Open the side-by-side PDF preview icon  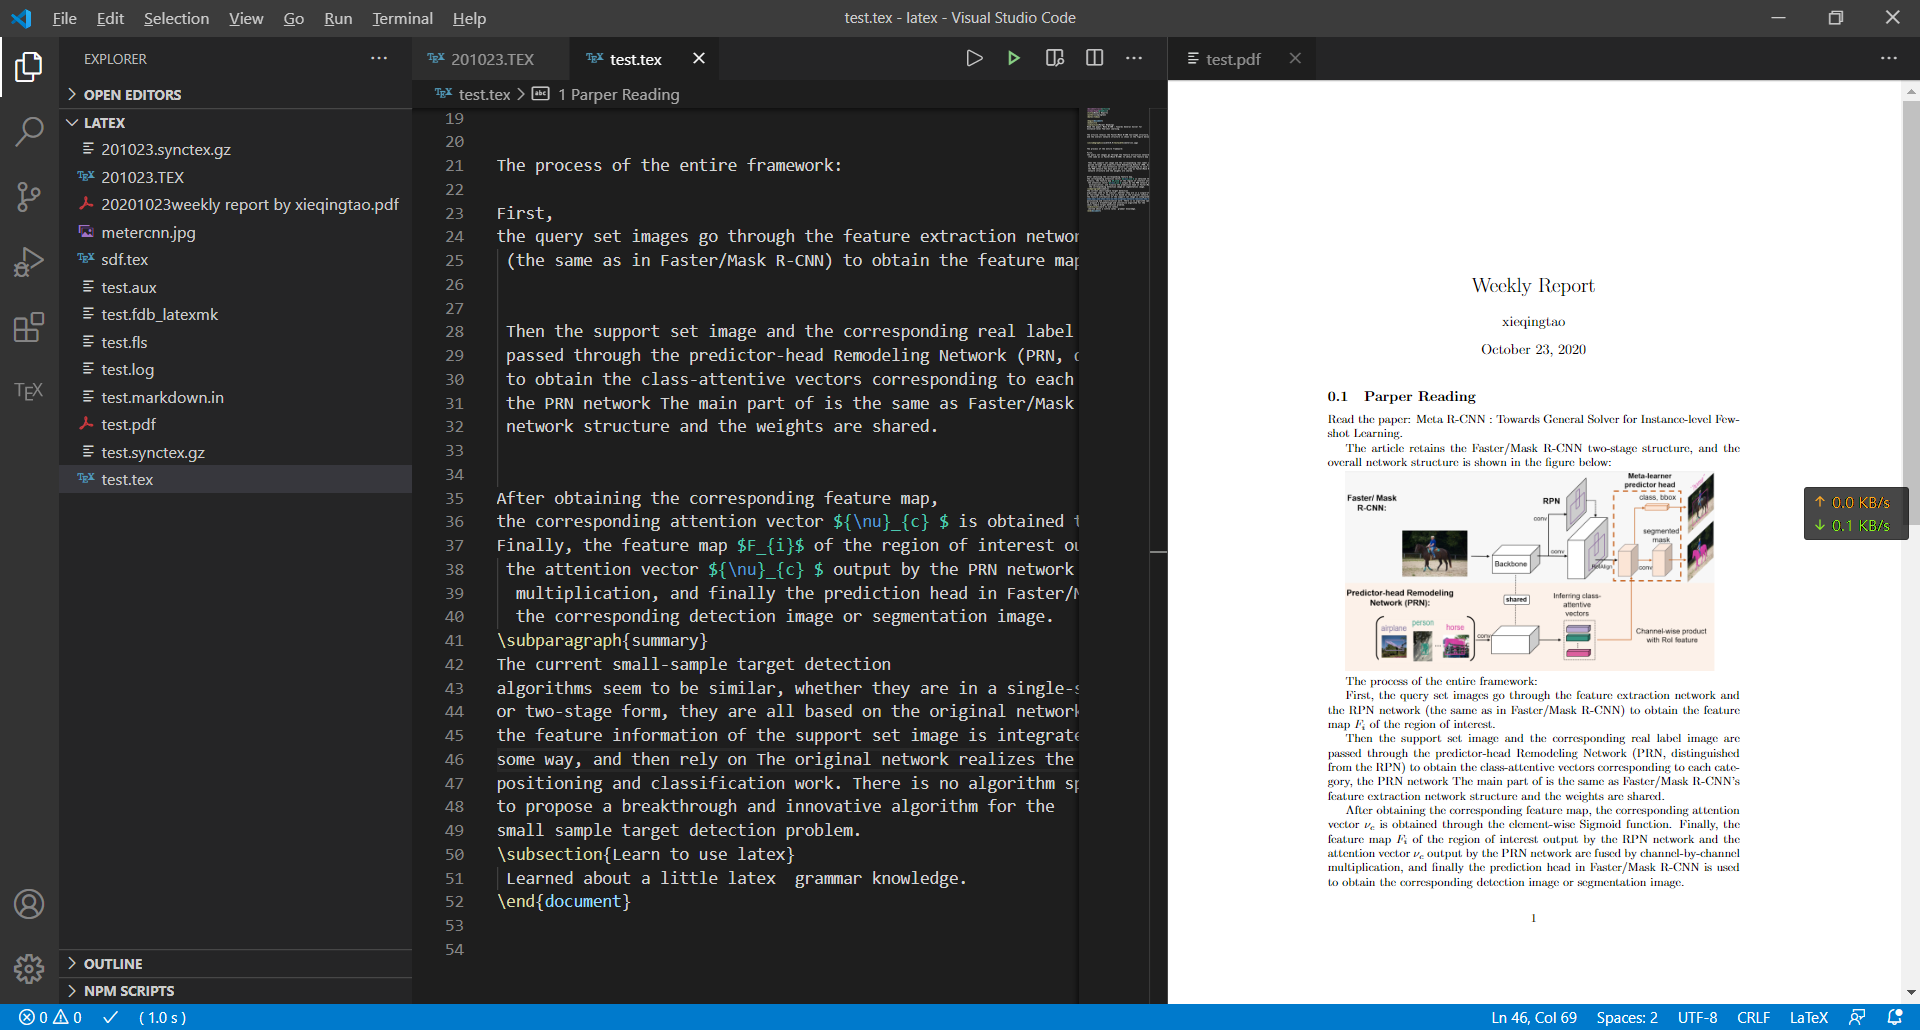point(1053,58)
